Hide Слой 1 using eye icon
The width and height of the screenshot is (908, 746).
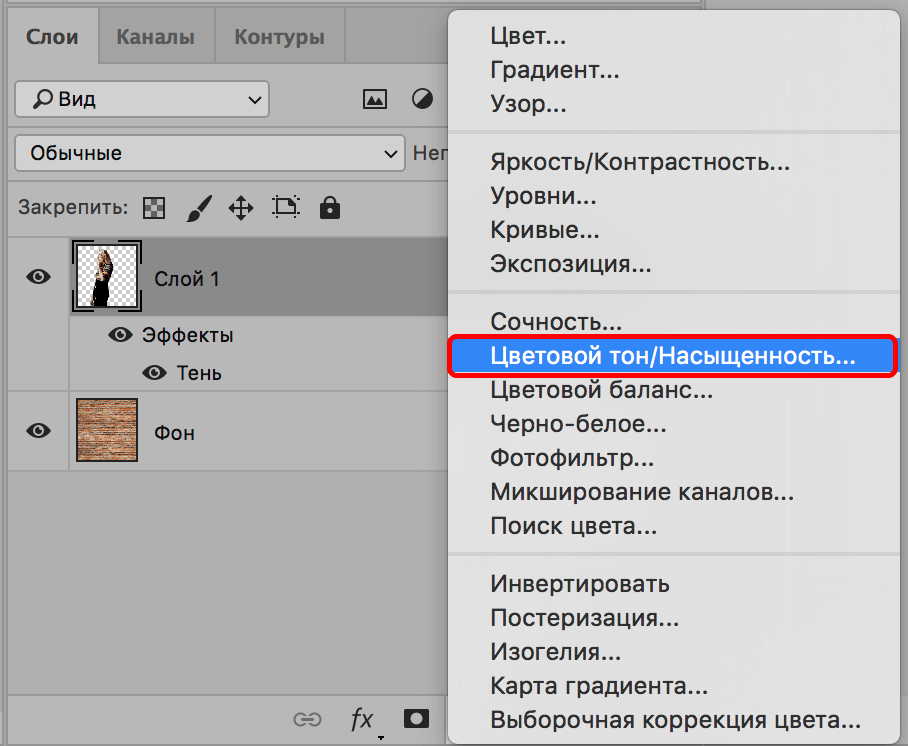click(x=38, y=277)
